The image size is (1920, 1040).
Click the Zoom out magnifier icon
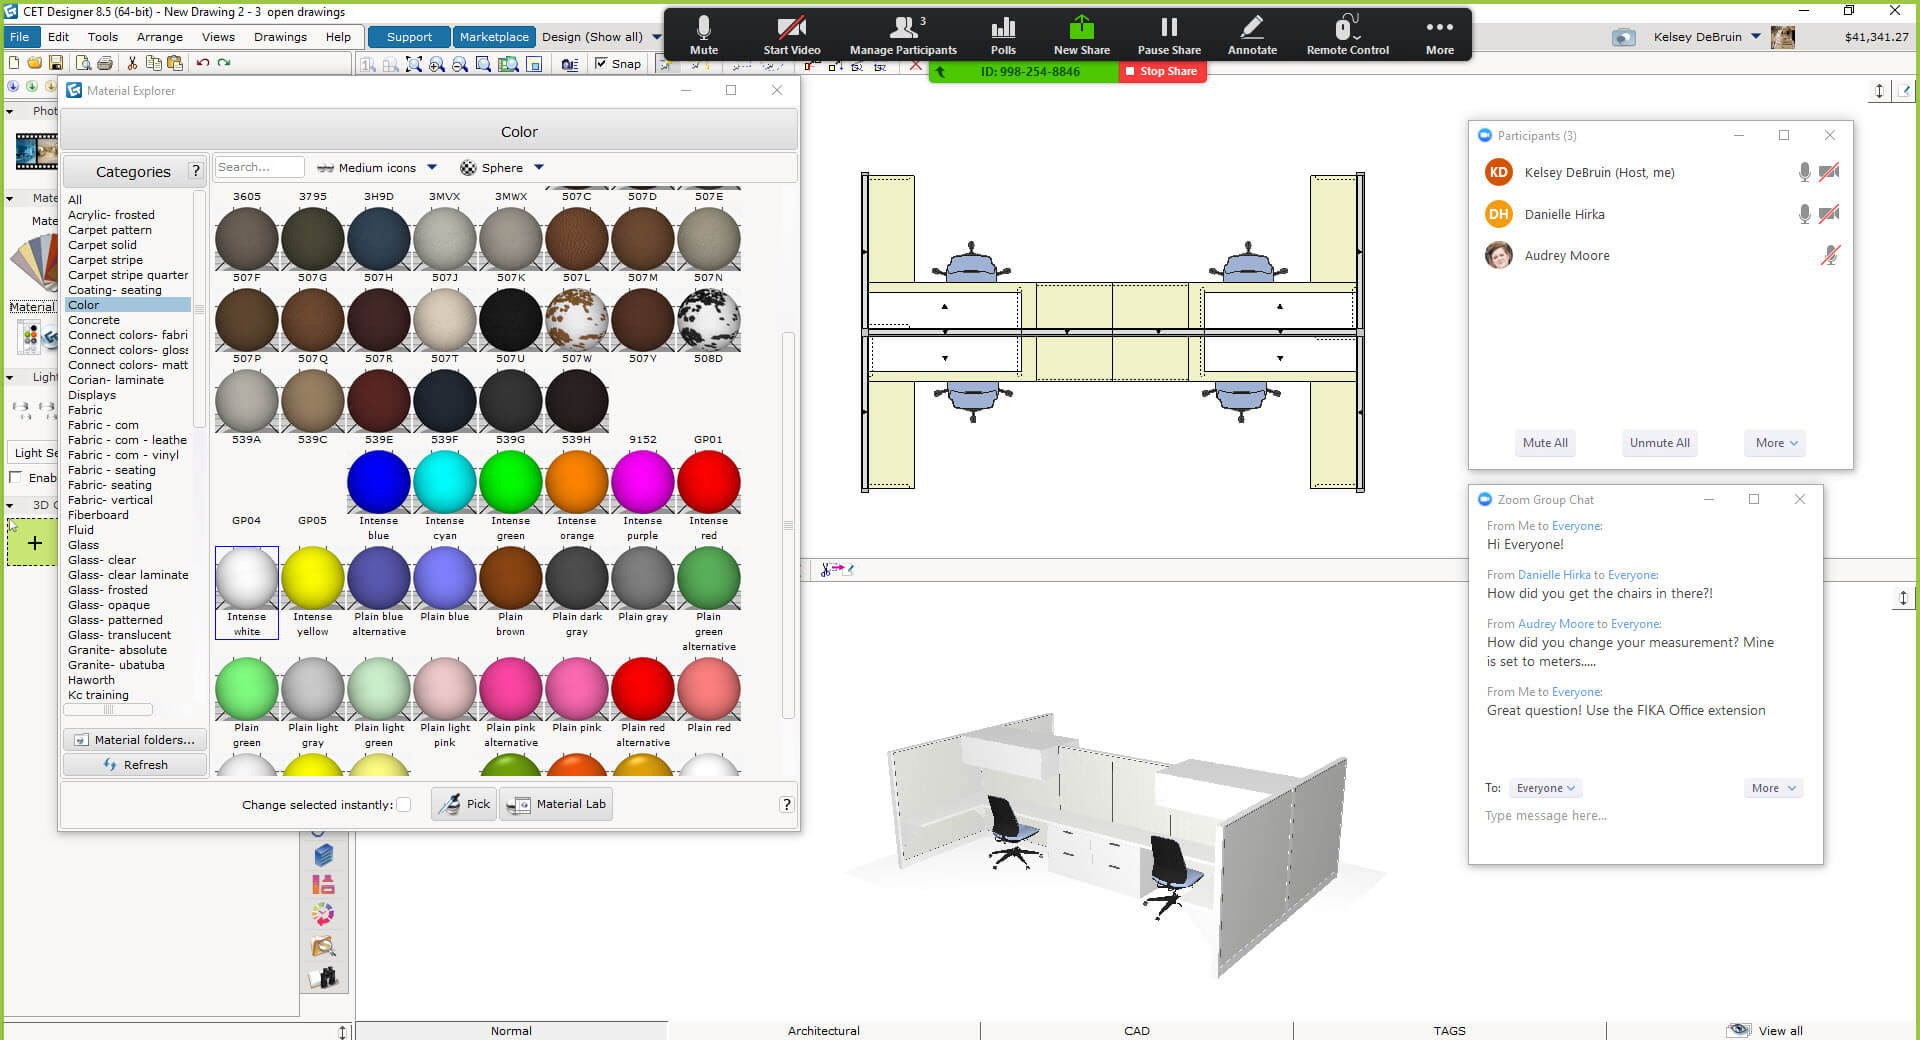coord(460,64)
